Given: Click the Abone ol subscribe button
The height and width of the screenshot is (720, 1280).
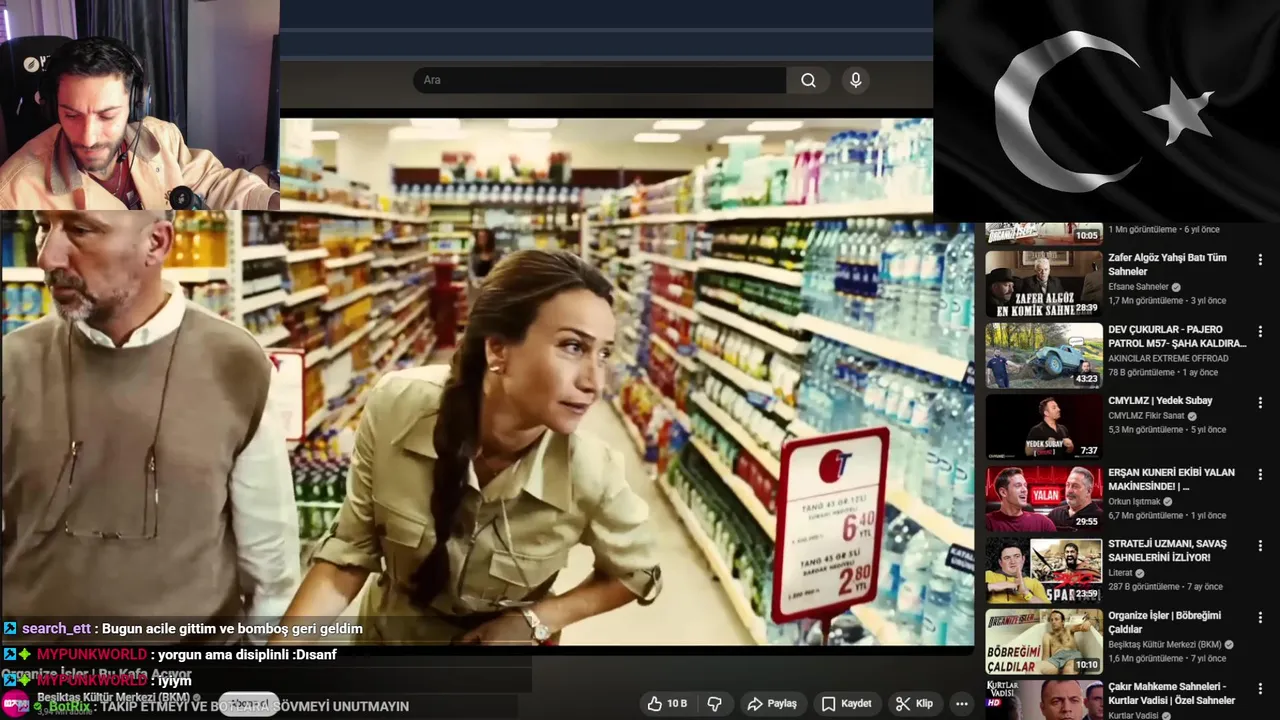Looking at the screenshot, I should [x=249, y=703].
